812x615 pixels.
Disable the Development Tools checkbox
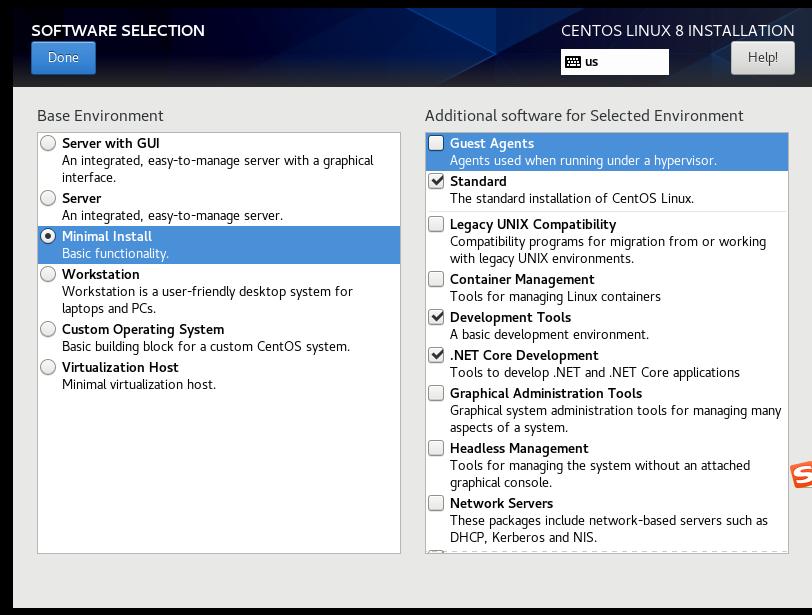pos(436,318)
